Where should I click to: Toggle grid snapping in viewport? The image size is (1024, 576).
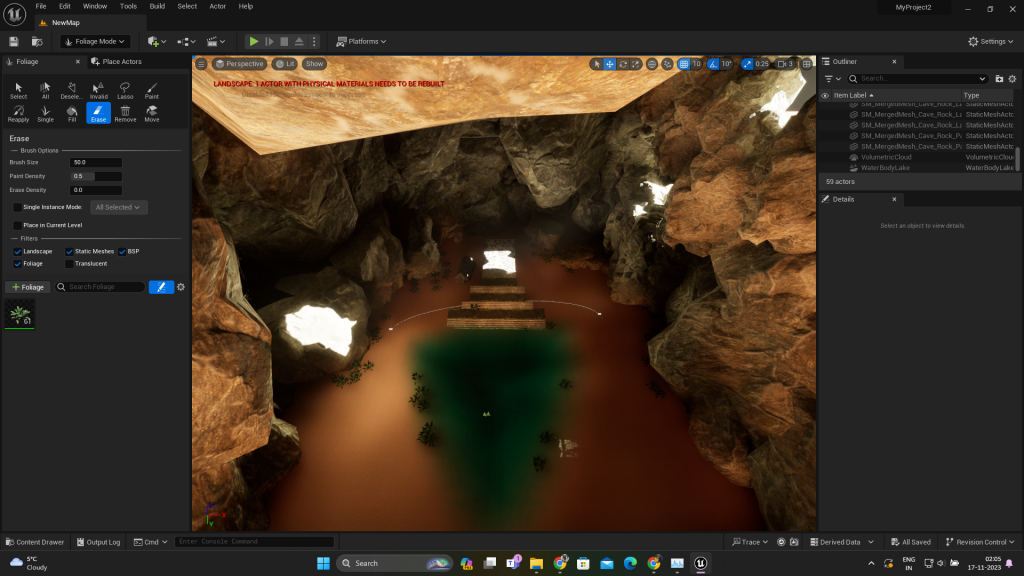(684, 64)
